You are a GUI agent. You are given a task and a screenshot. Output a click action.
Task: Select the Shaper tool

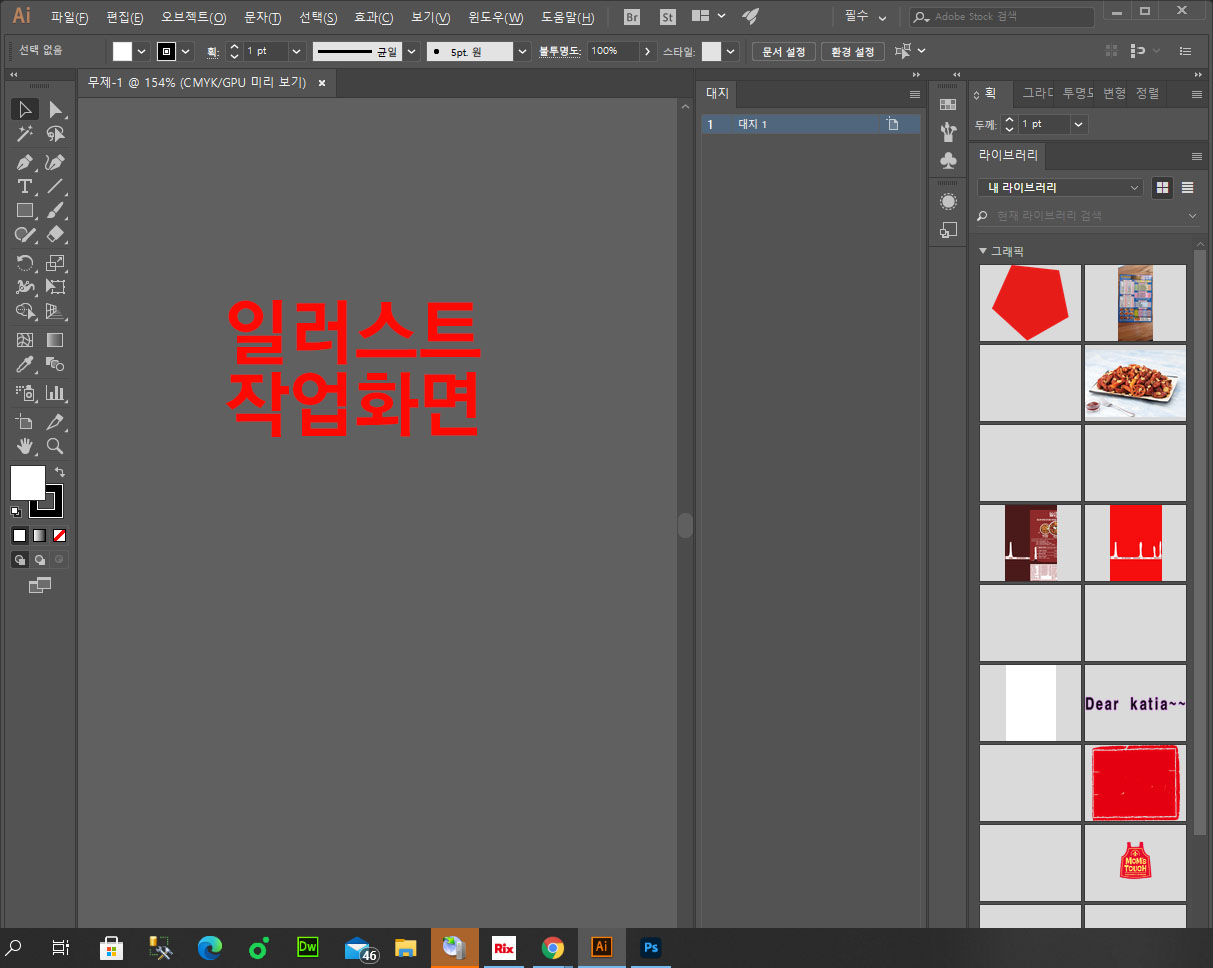point(25,234)
